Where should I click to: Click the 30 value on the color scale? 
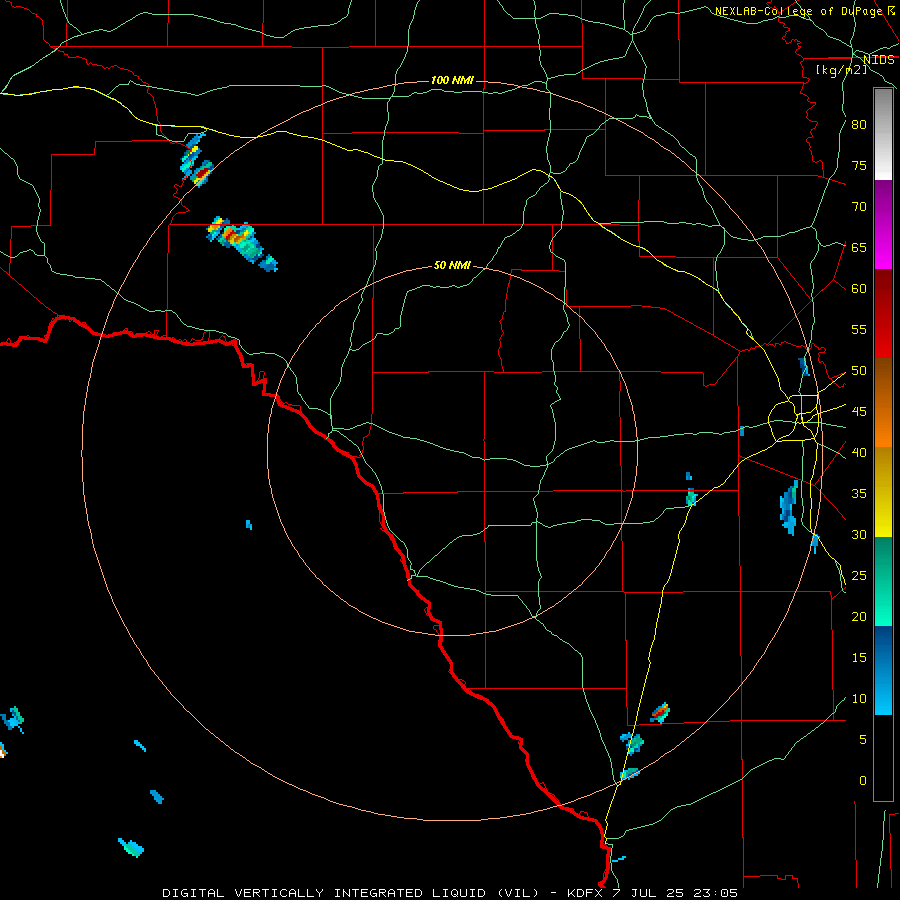(x=859, y=534)
